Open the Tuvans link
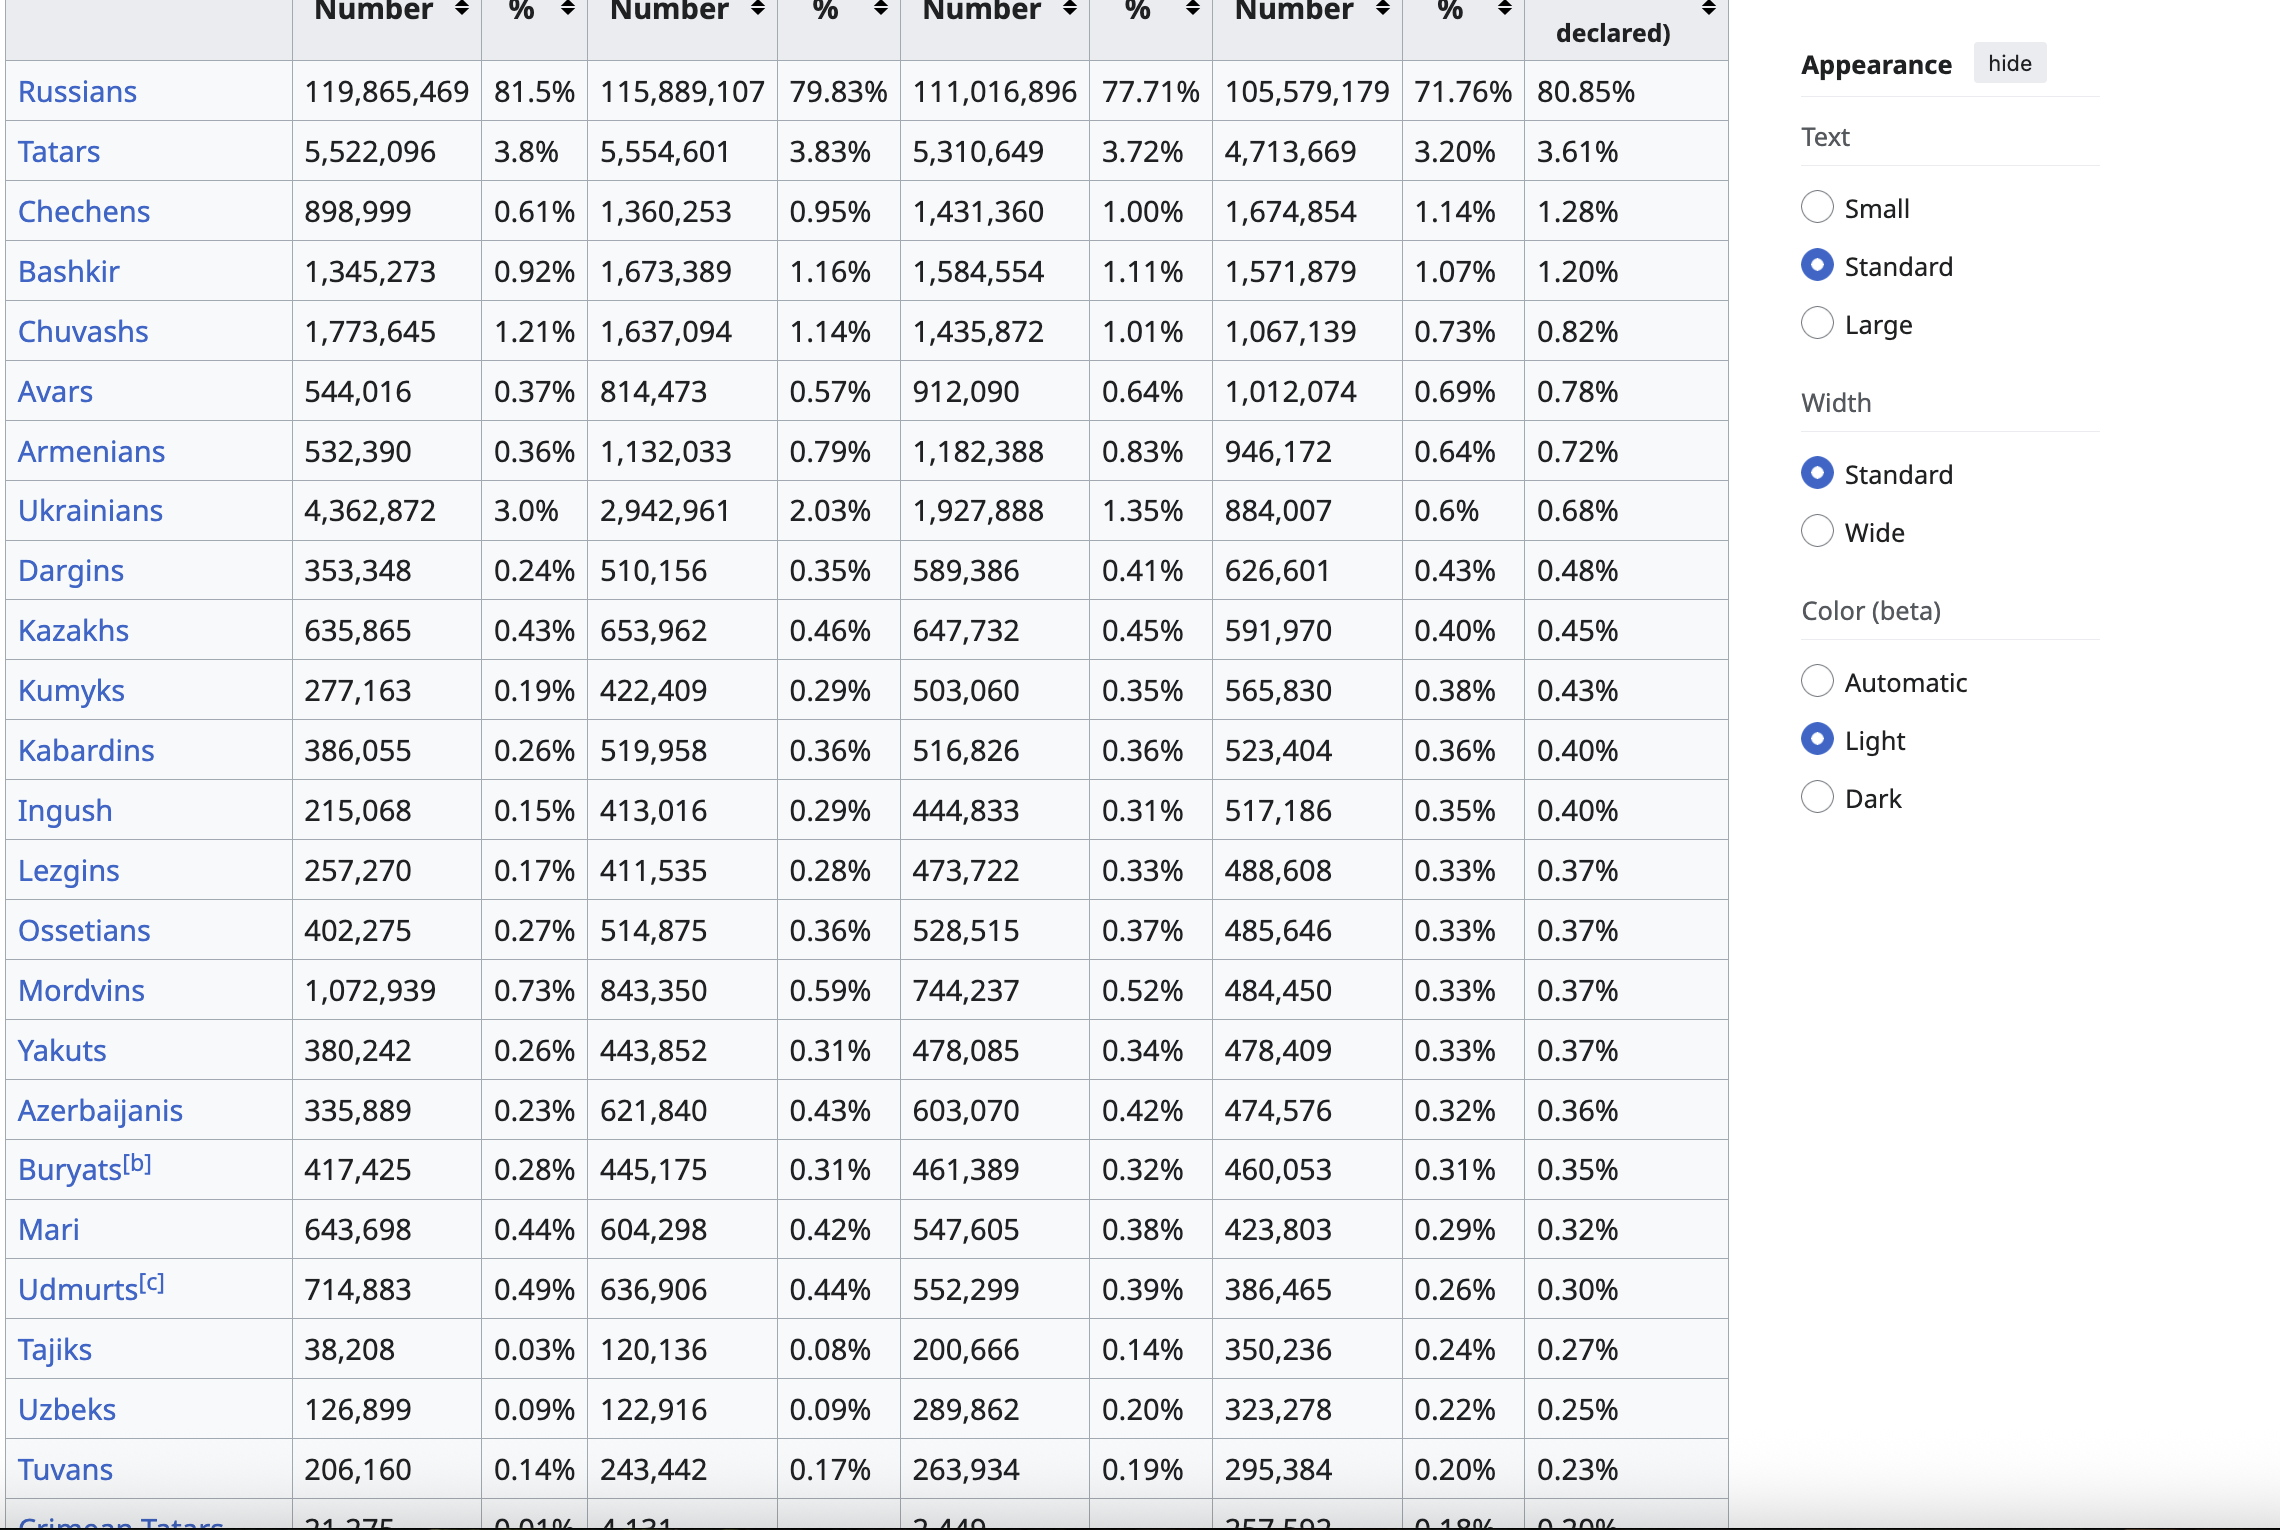The width and height of the screenshot is (2280, 1530). [x=65, y=1470]
